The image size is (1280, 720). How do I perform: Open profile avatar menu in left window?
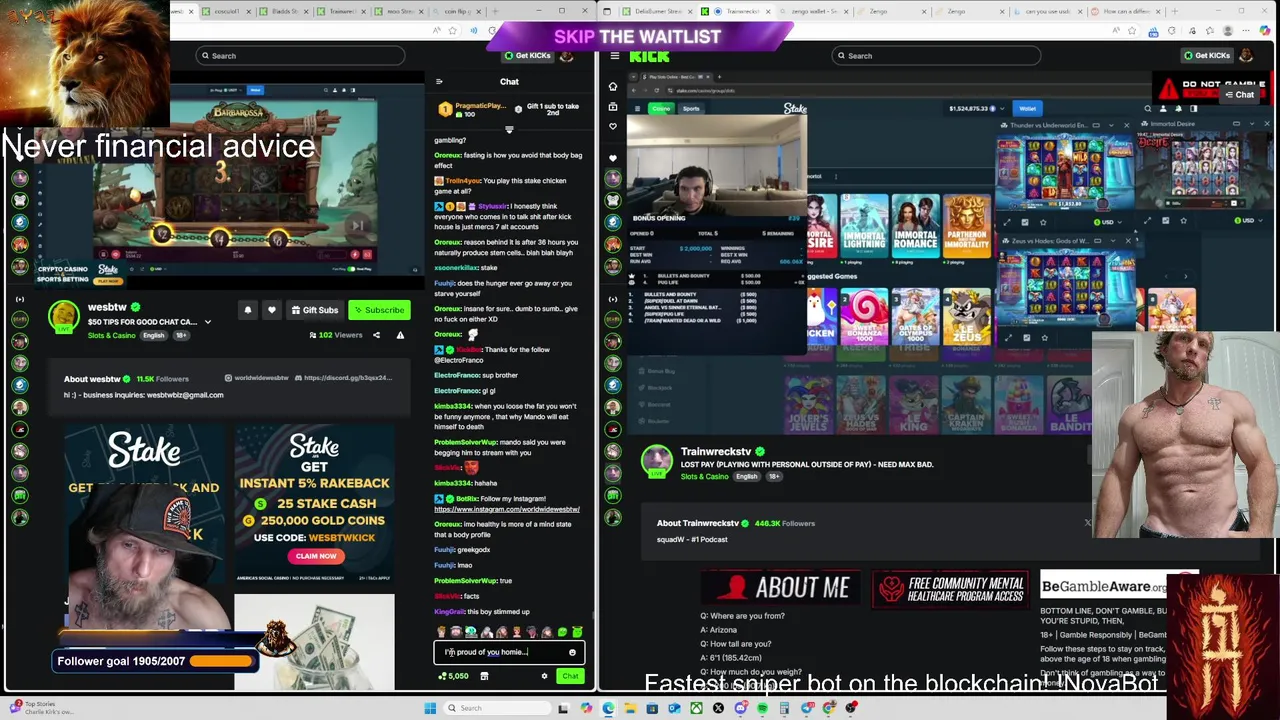coord(567,56)
